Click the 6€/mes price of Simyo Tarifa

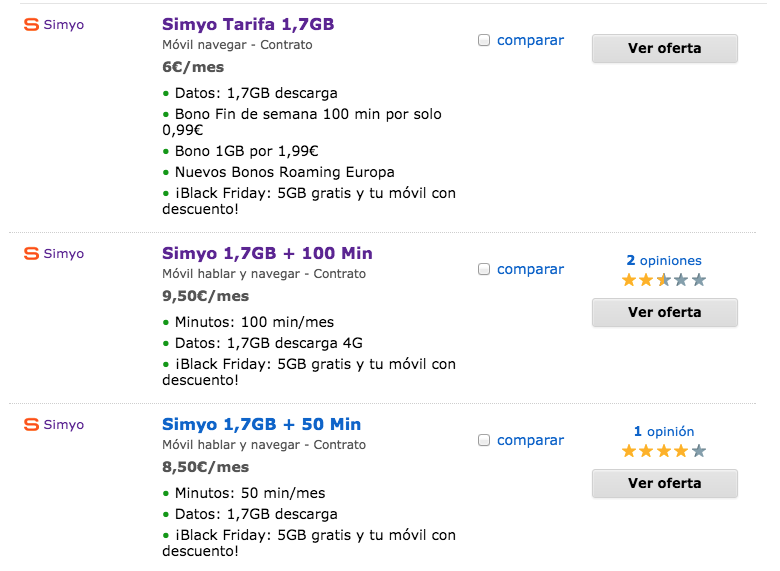pos(193,67)
